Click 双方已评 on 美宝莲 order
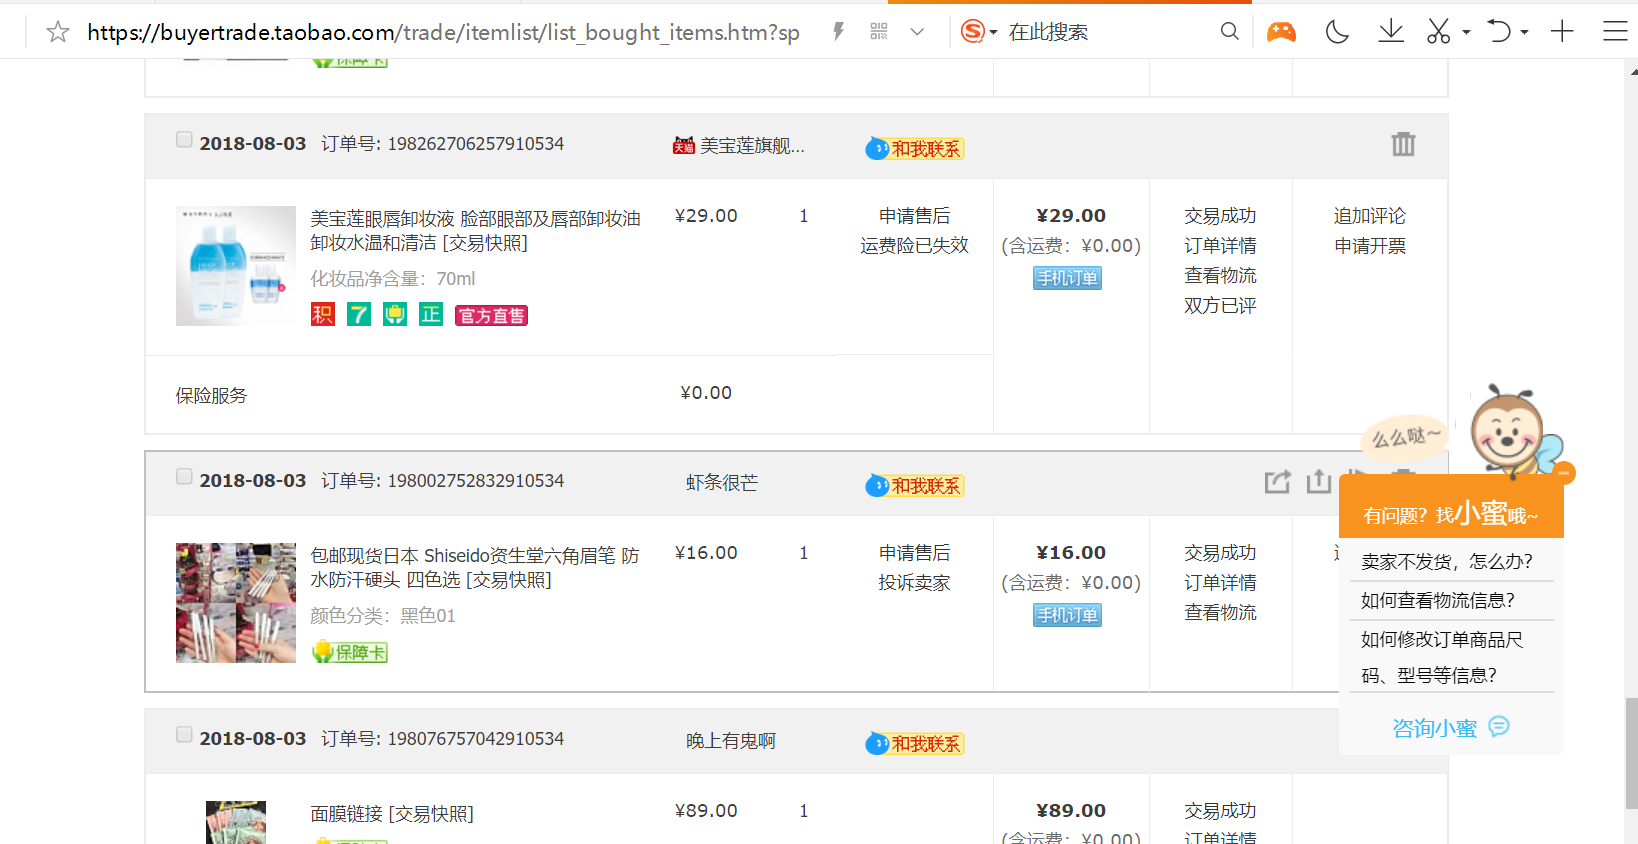The height and width of the screenshot is (844, 1638). [x=1220, y=306]
